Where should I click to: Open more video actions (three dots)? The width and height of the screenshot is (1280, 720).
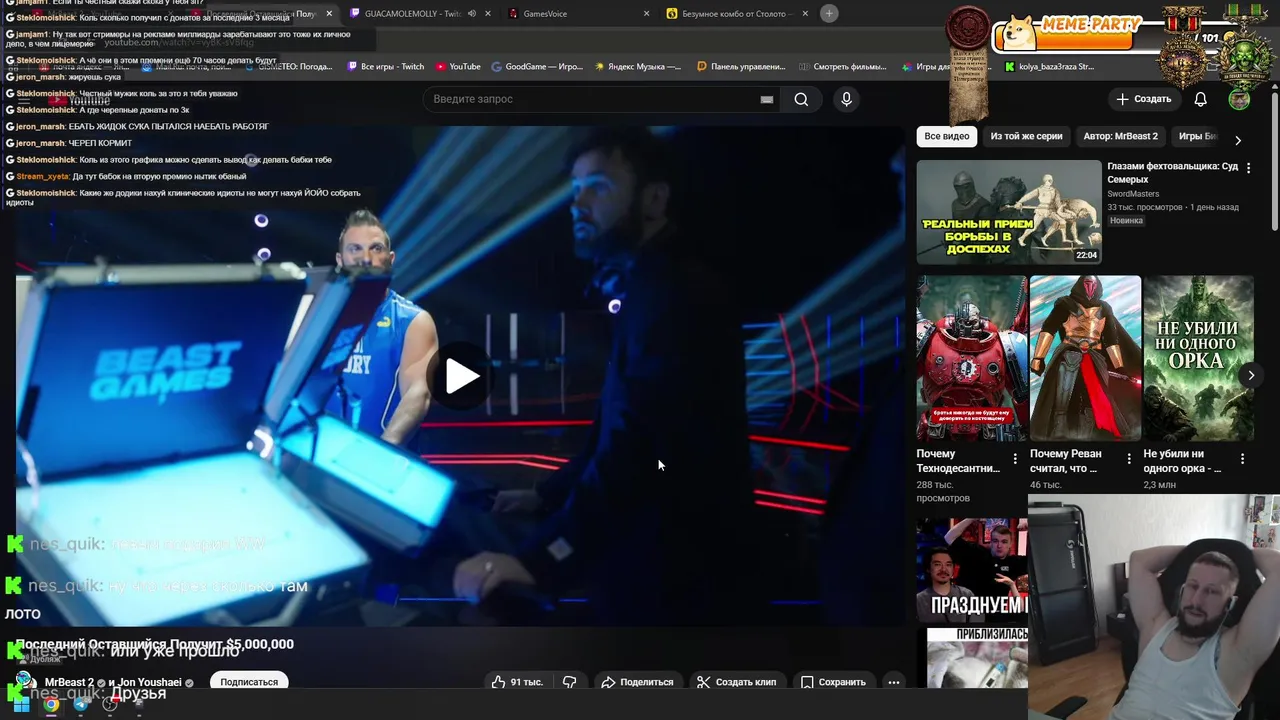pos(894,682)
